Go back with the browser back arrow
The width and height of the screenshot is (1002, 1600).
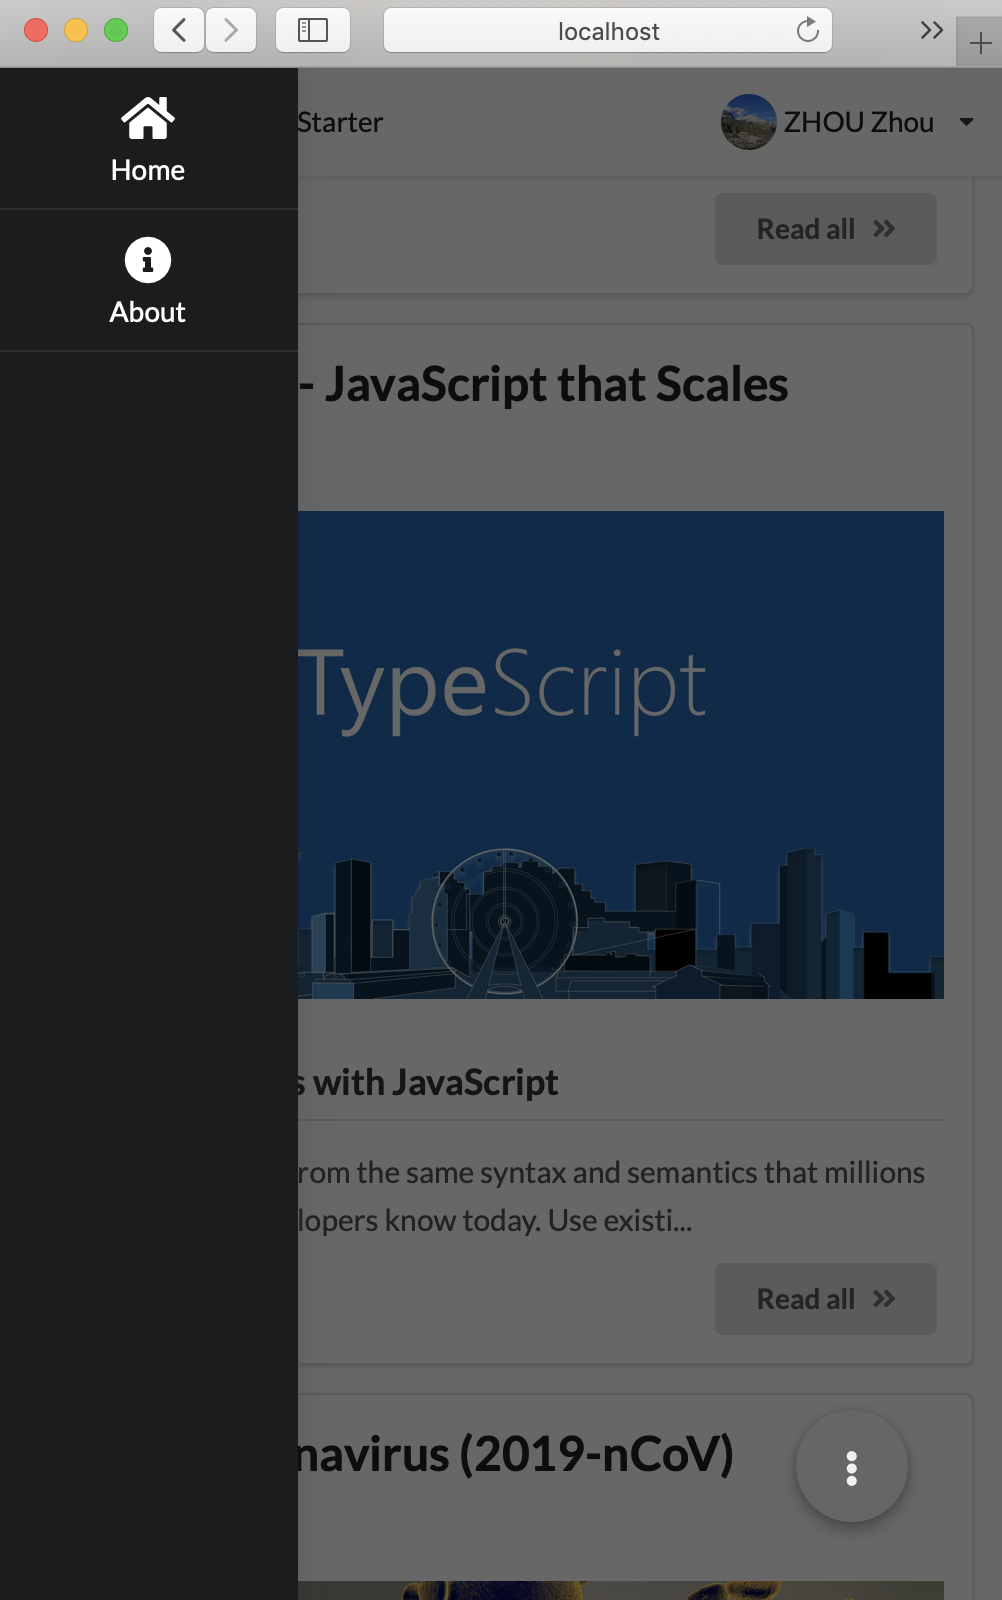point(179,30)
